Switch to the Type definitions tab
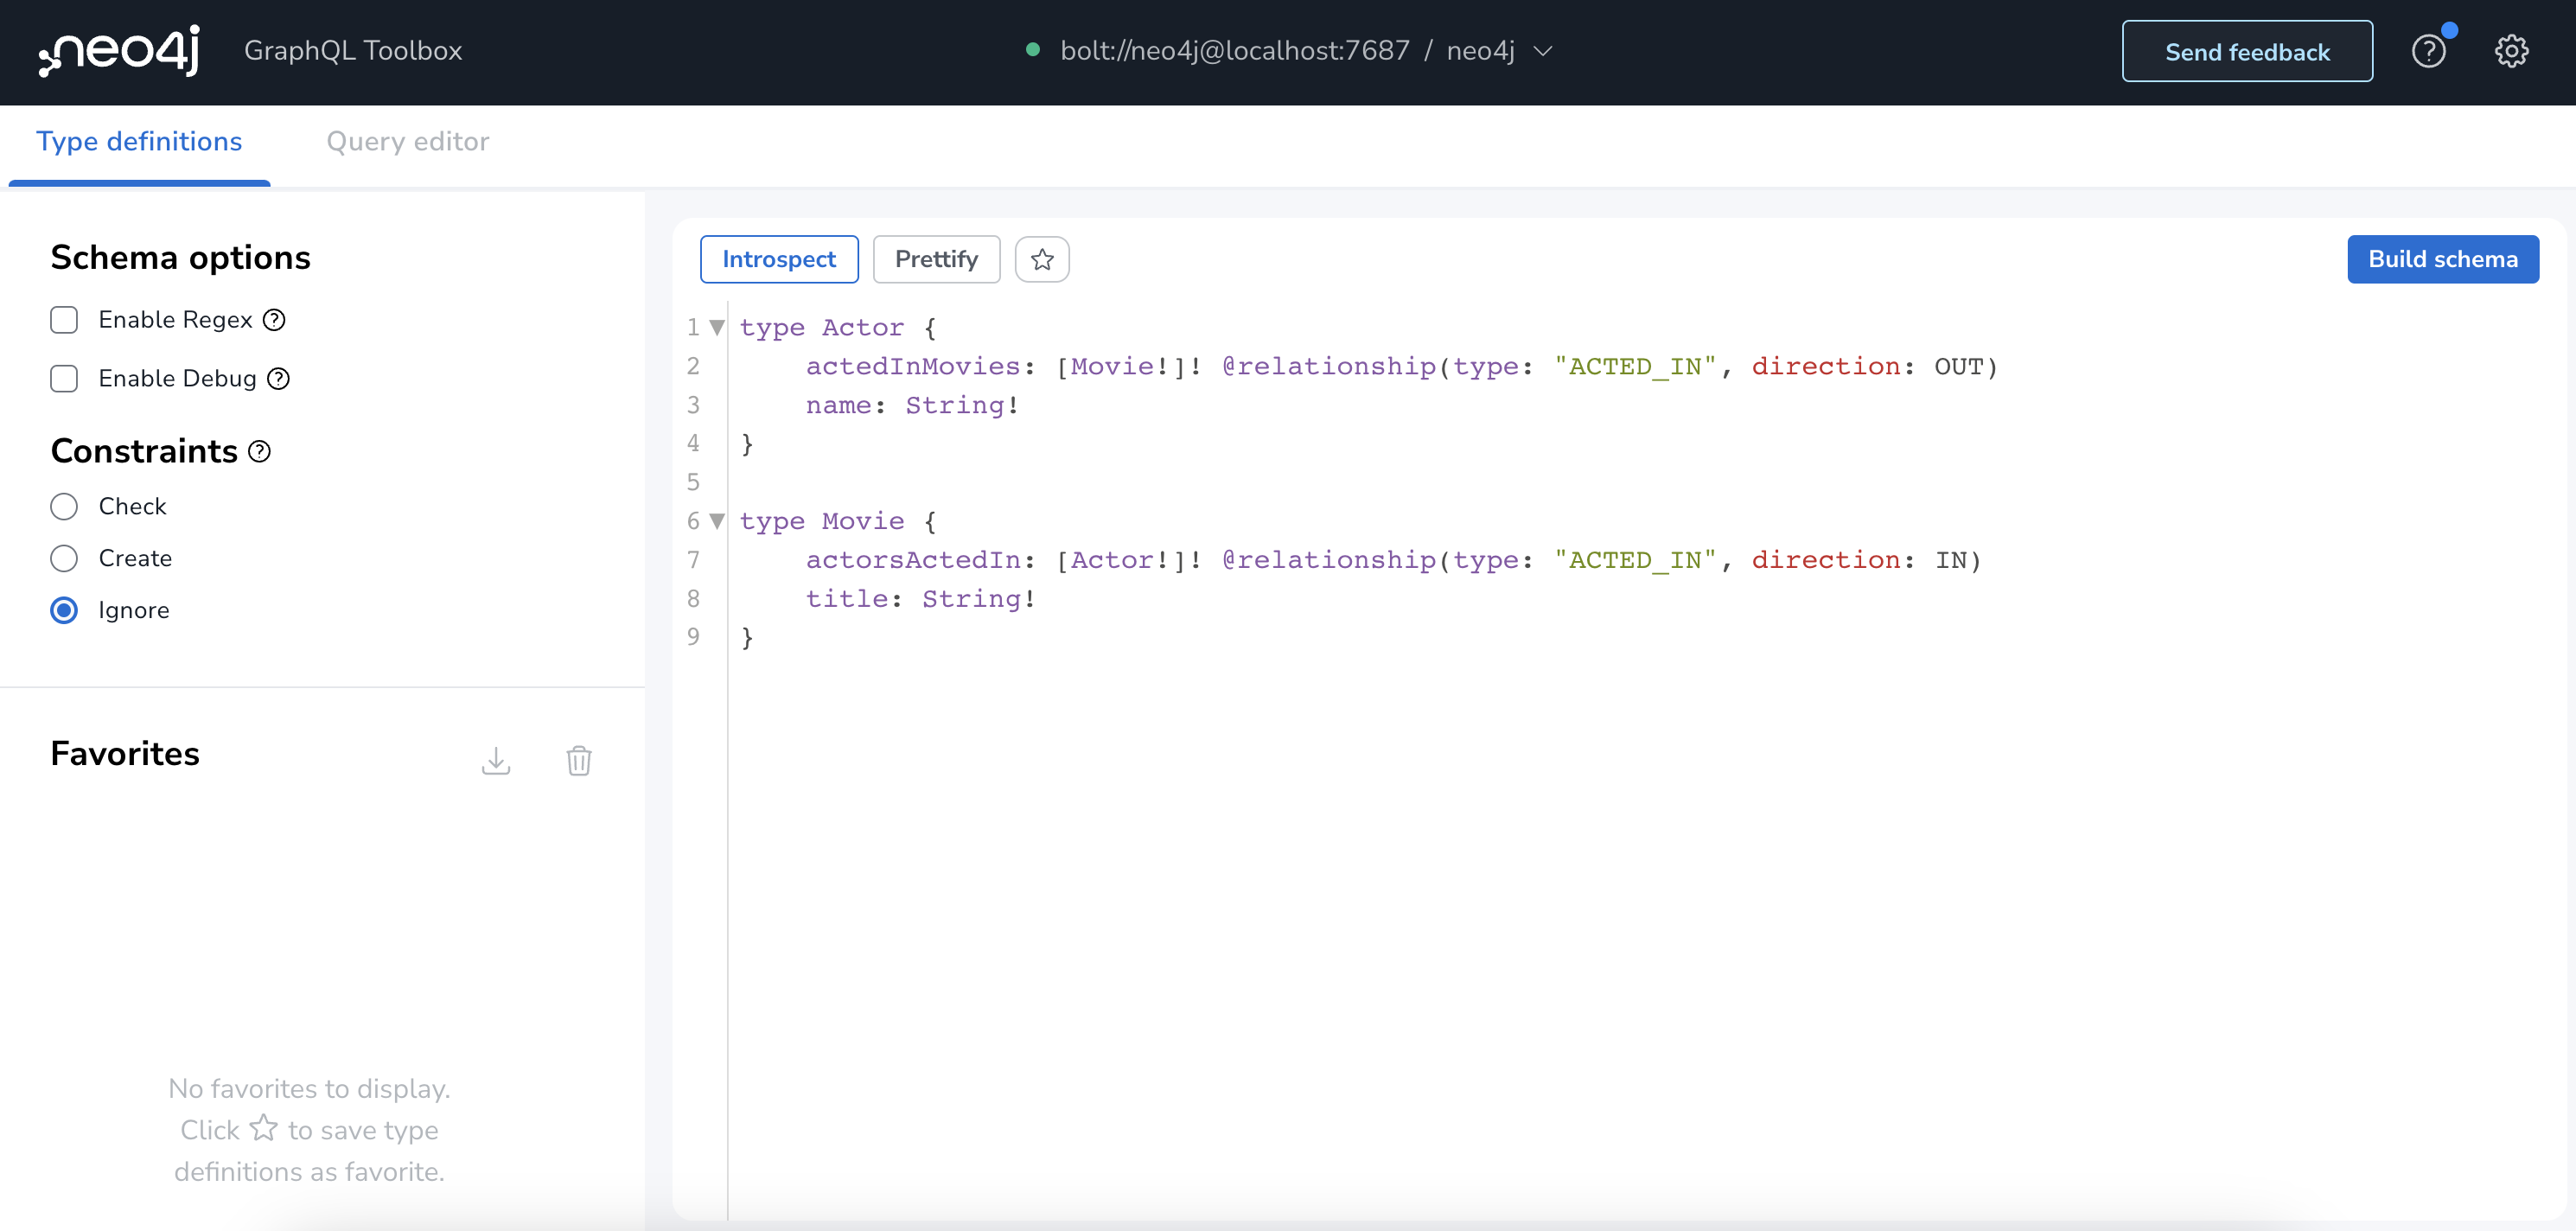 (138, 142)
